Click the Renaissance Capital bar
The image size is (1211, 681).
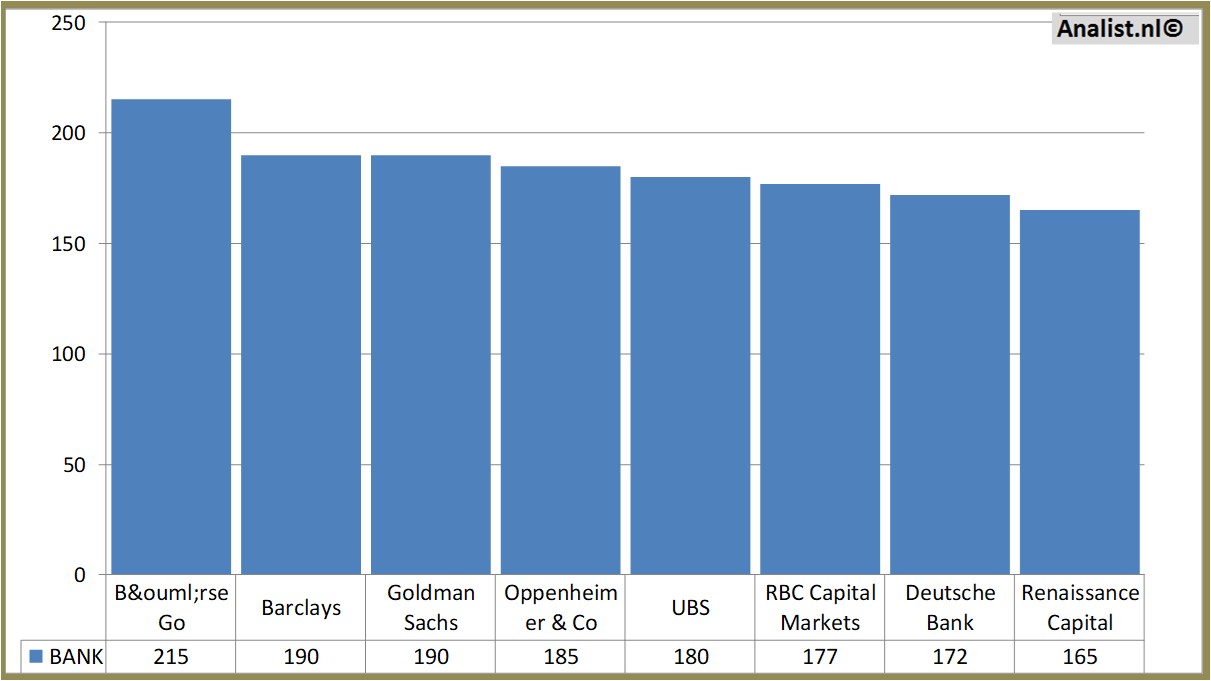pos(1080,392)
